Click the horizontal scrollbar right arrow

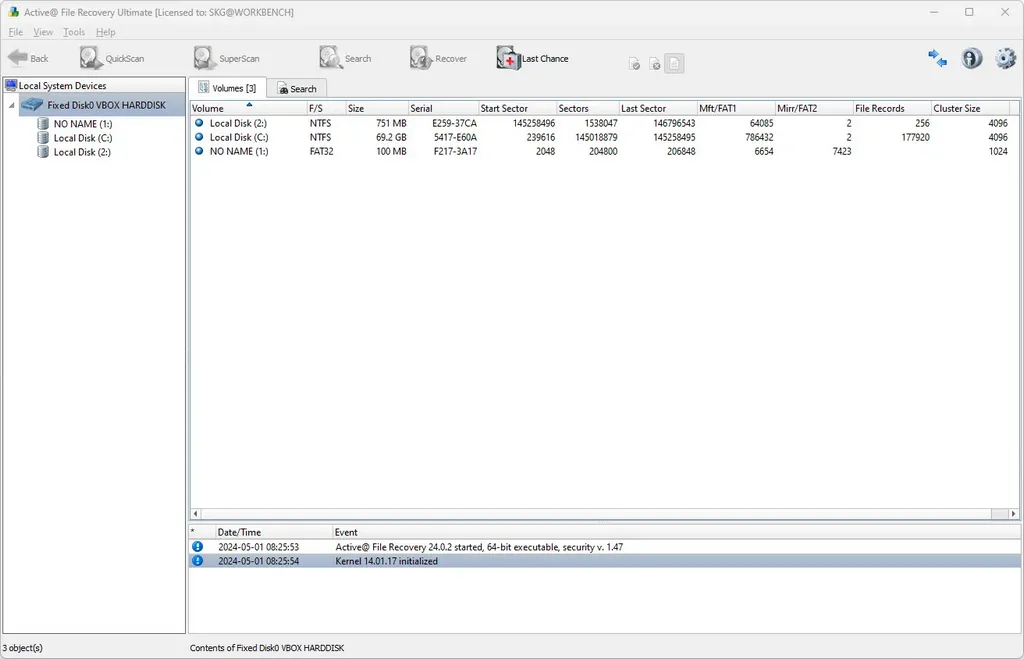click(1014, 514)
